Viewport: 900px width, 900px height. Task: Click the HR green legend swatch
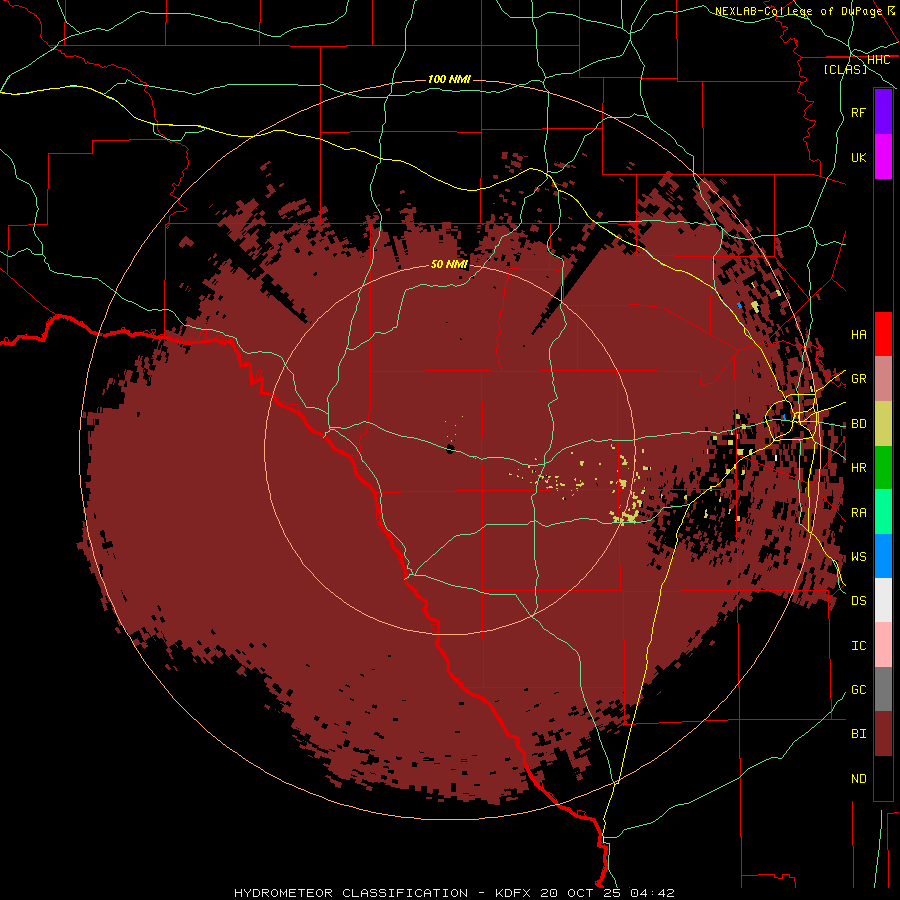coord(883,467)
